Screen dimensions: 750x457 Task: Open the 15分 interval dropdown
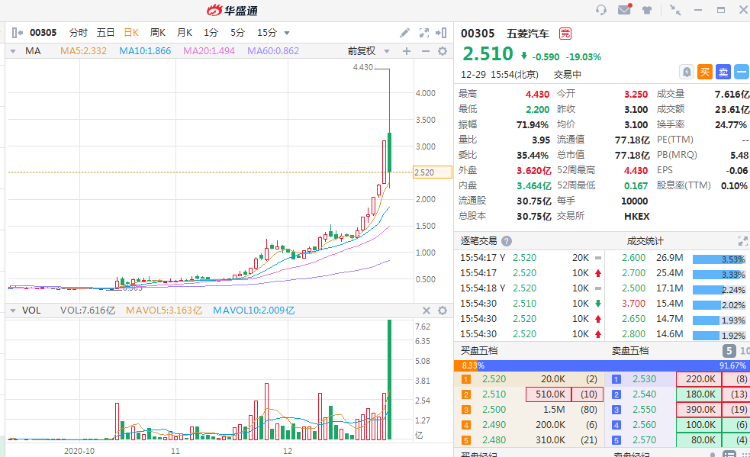pos(287,33)
